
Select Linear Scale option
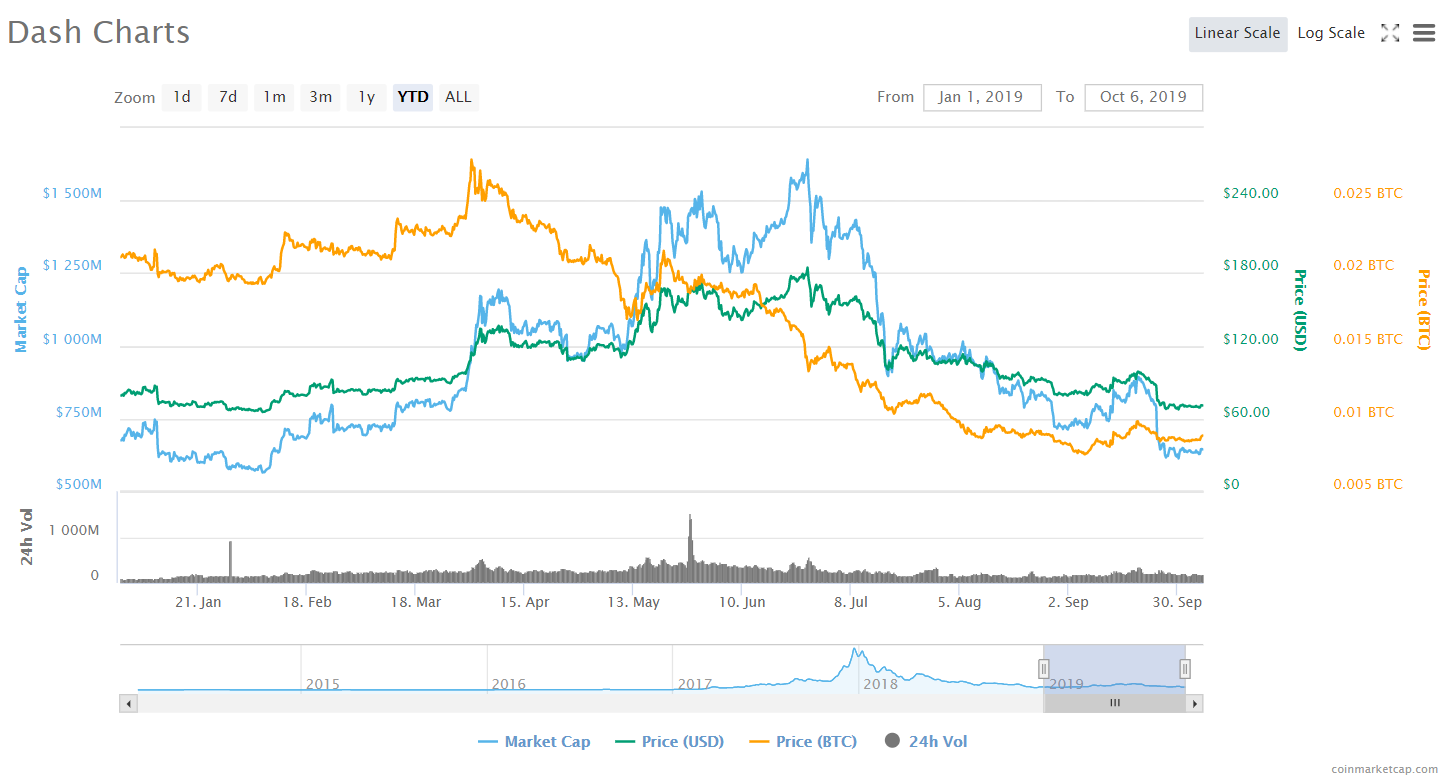pos(1237,33)
